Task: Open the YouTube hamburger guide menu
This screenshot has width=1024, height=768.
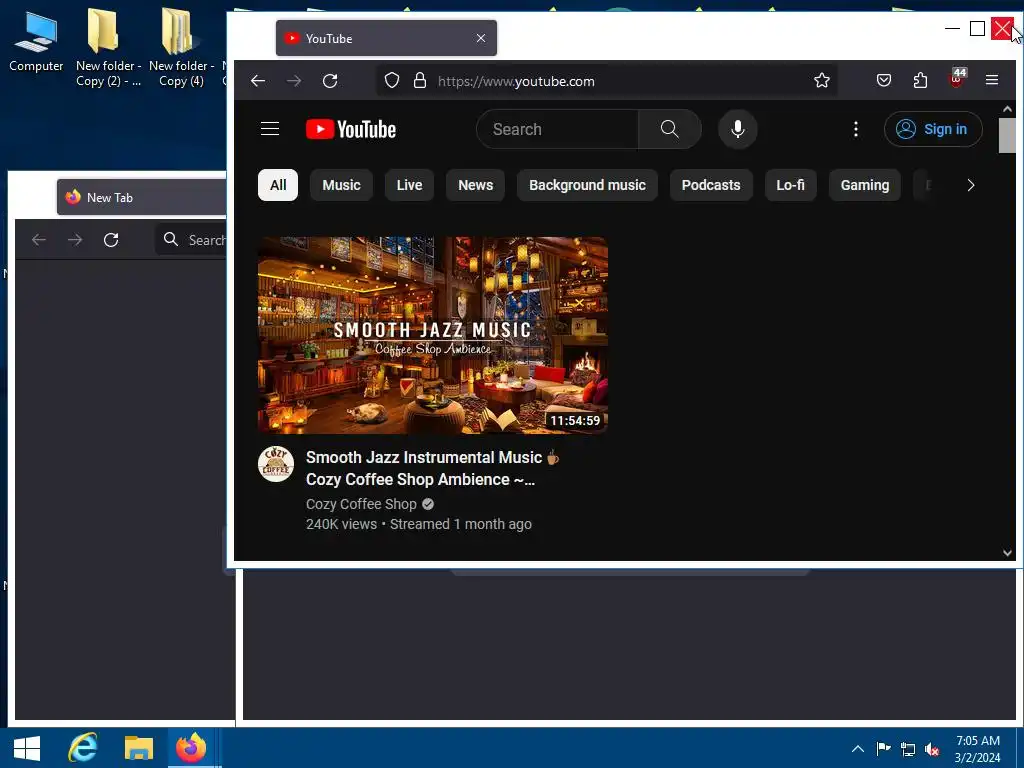Action: pyautogui.click(x=270, y=129)
